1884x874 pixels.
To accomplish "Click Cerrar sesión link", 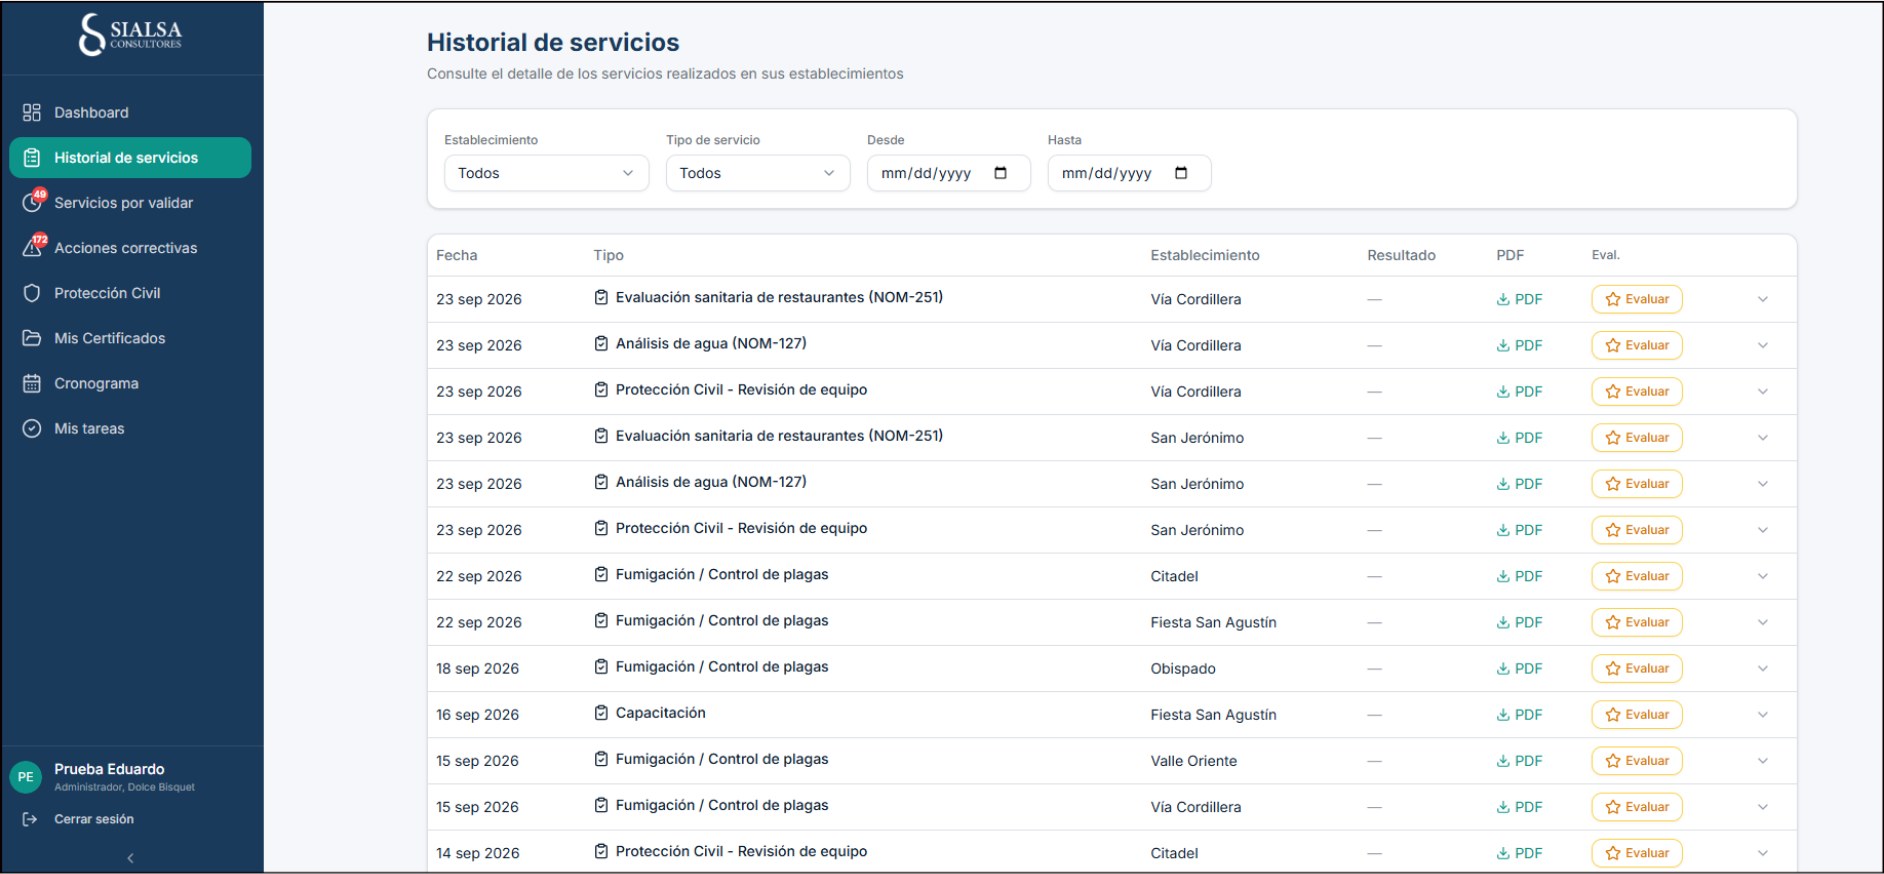I will [94, 819].
